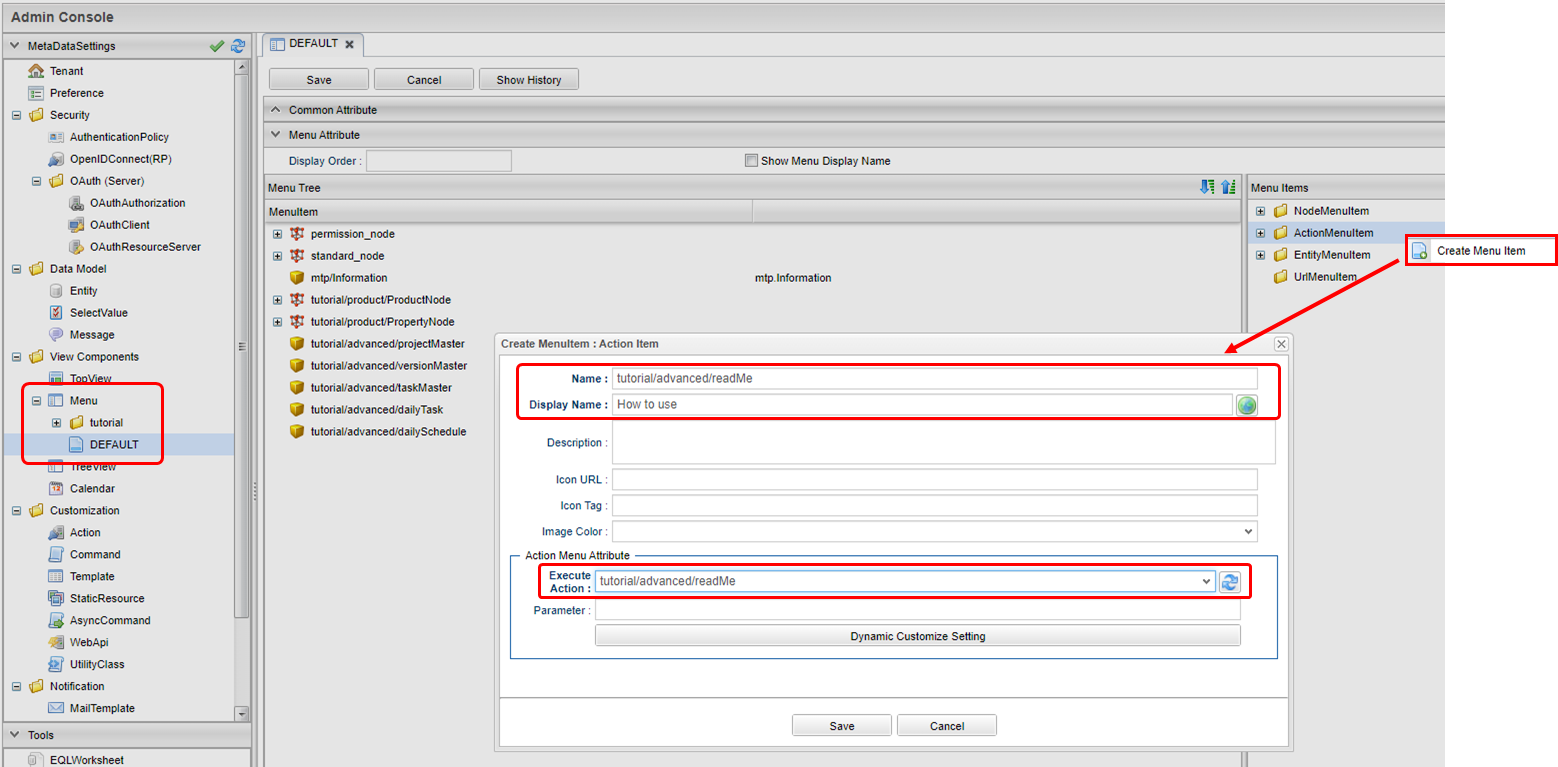Click the Display Name input field
1558x767 pixels.
(922, 405)
